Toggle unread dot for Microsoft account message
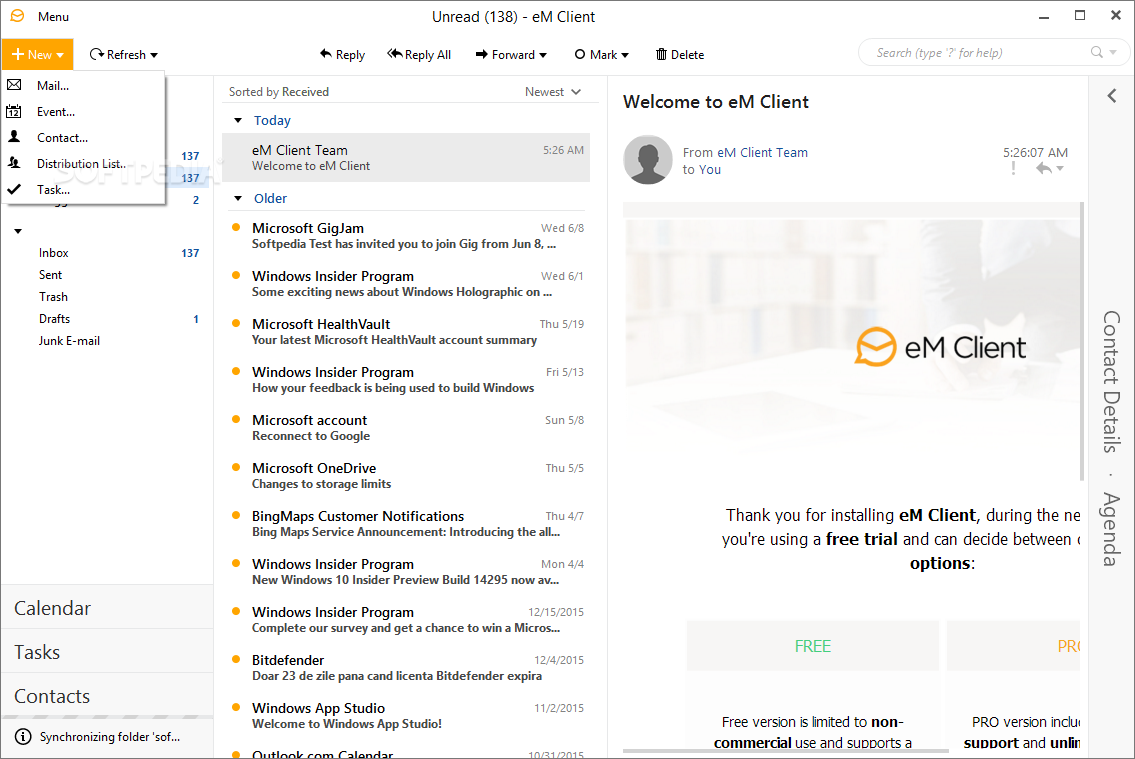 tap(236, 419)
